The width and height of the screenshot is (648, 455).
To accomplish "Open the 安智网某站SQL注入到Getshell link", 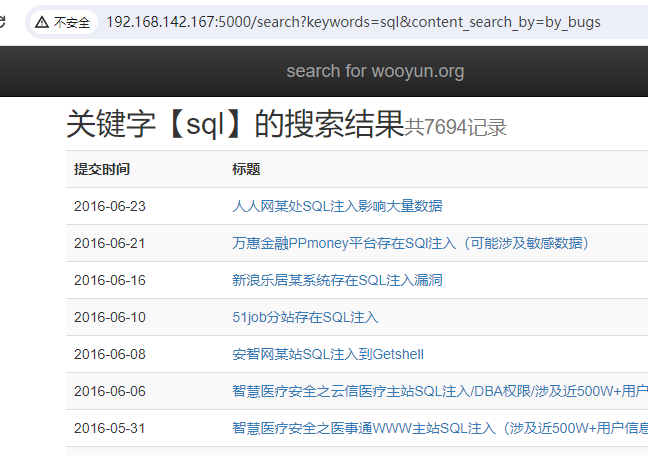I will click(328, 354).
